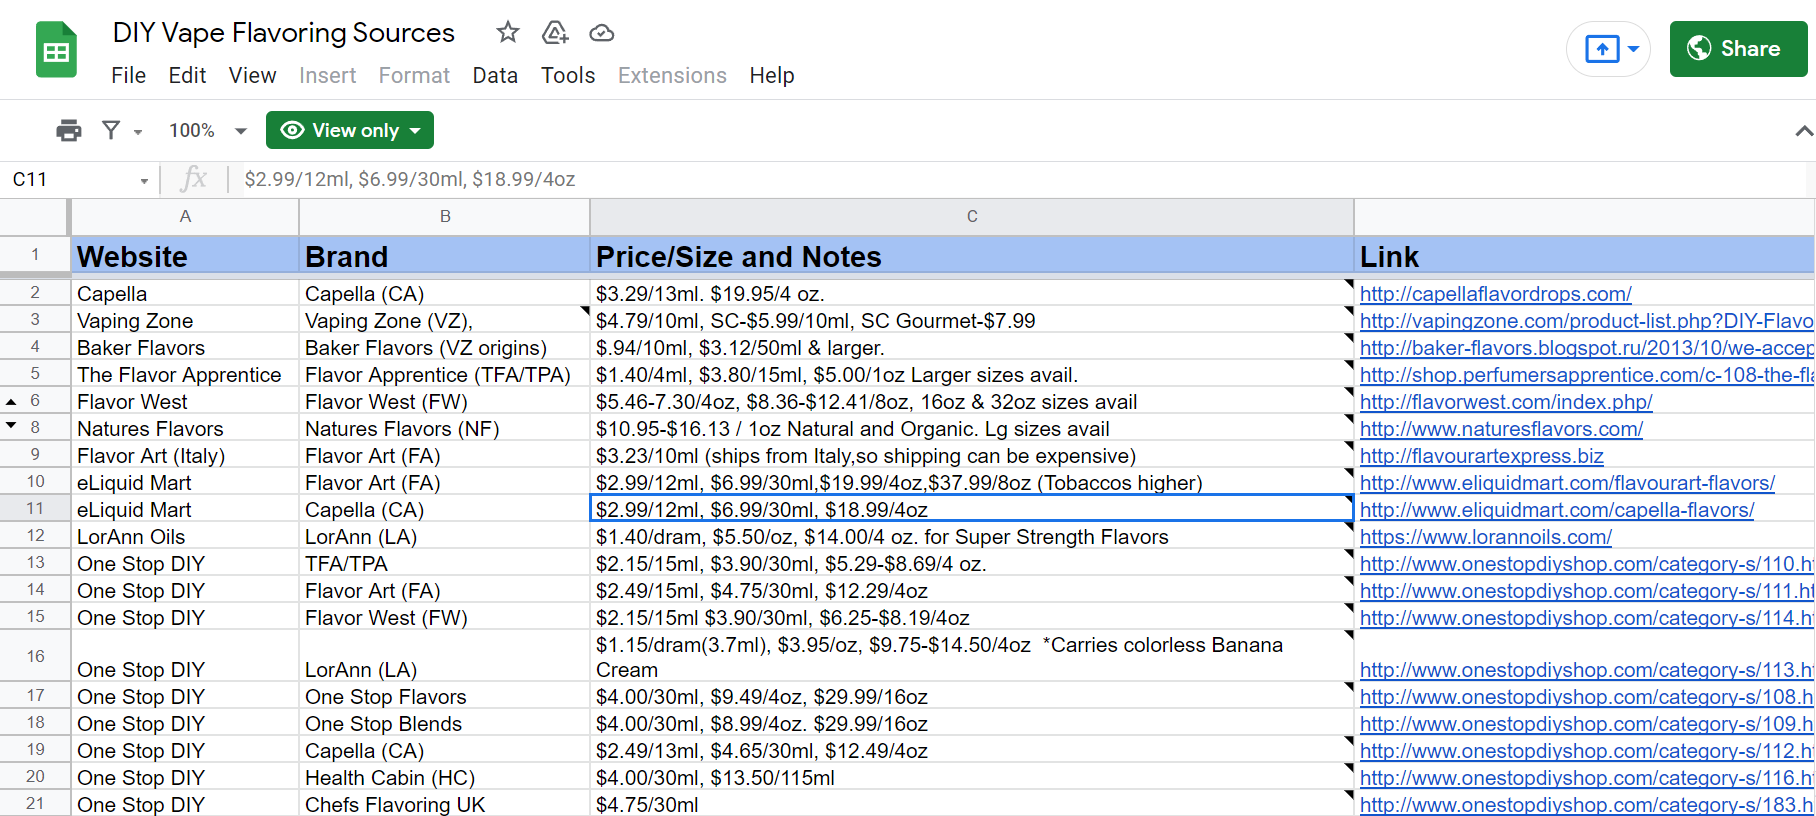Open the Format menu
Screen dimensions: 1816x816
coord(414,75)
